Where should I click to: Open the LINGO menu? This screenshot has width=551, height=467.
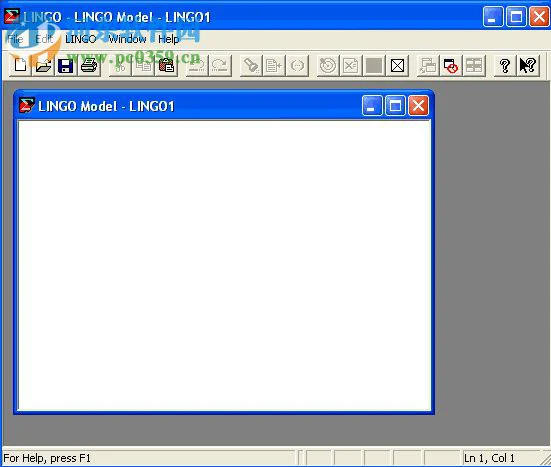coord(80,39)
